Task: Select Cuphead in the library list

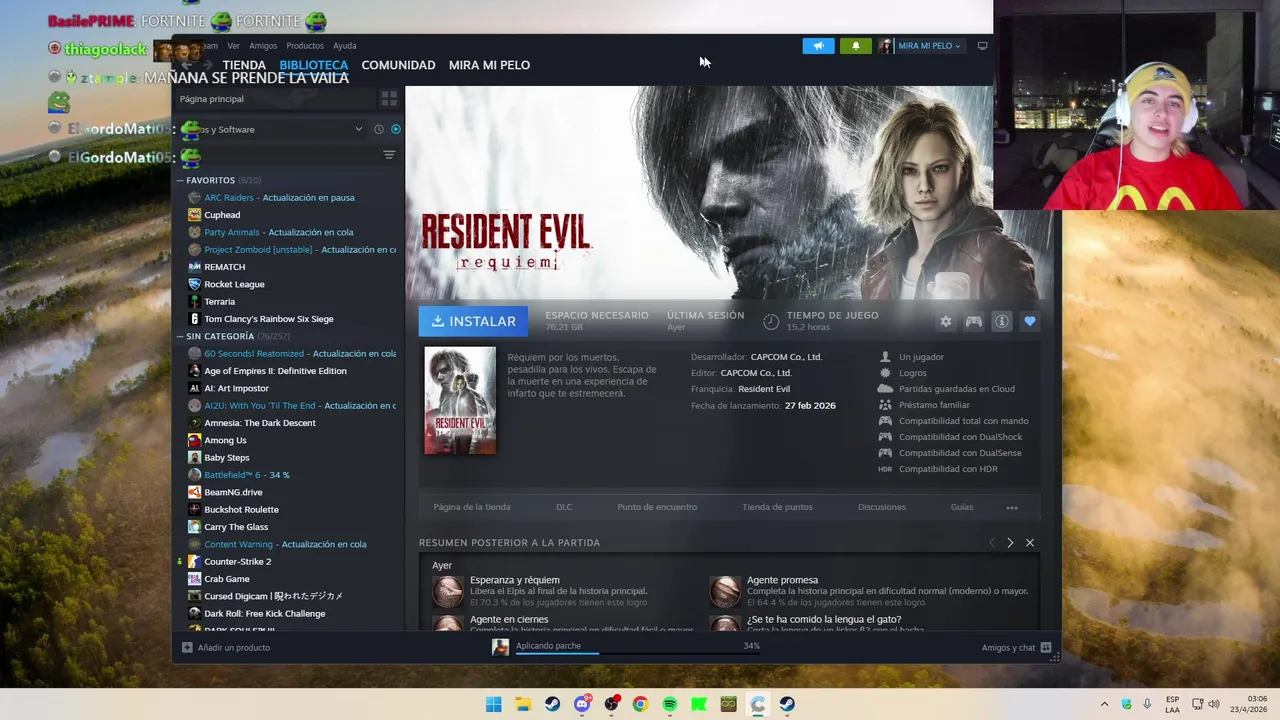Action: tap(222, 215)
